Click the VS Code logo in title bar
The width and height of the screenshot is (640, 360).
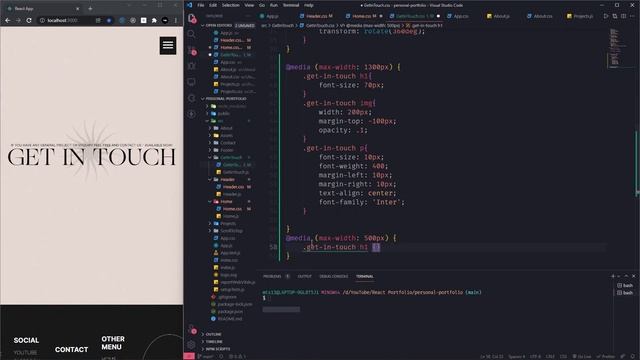click(189, 5)
